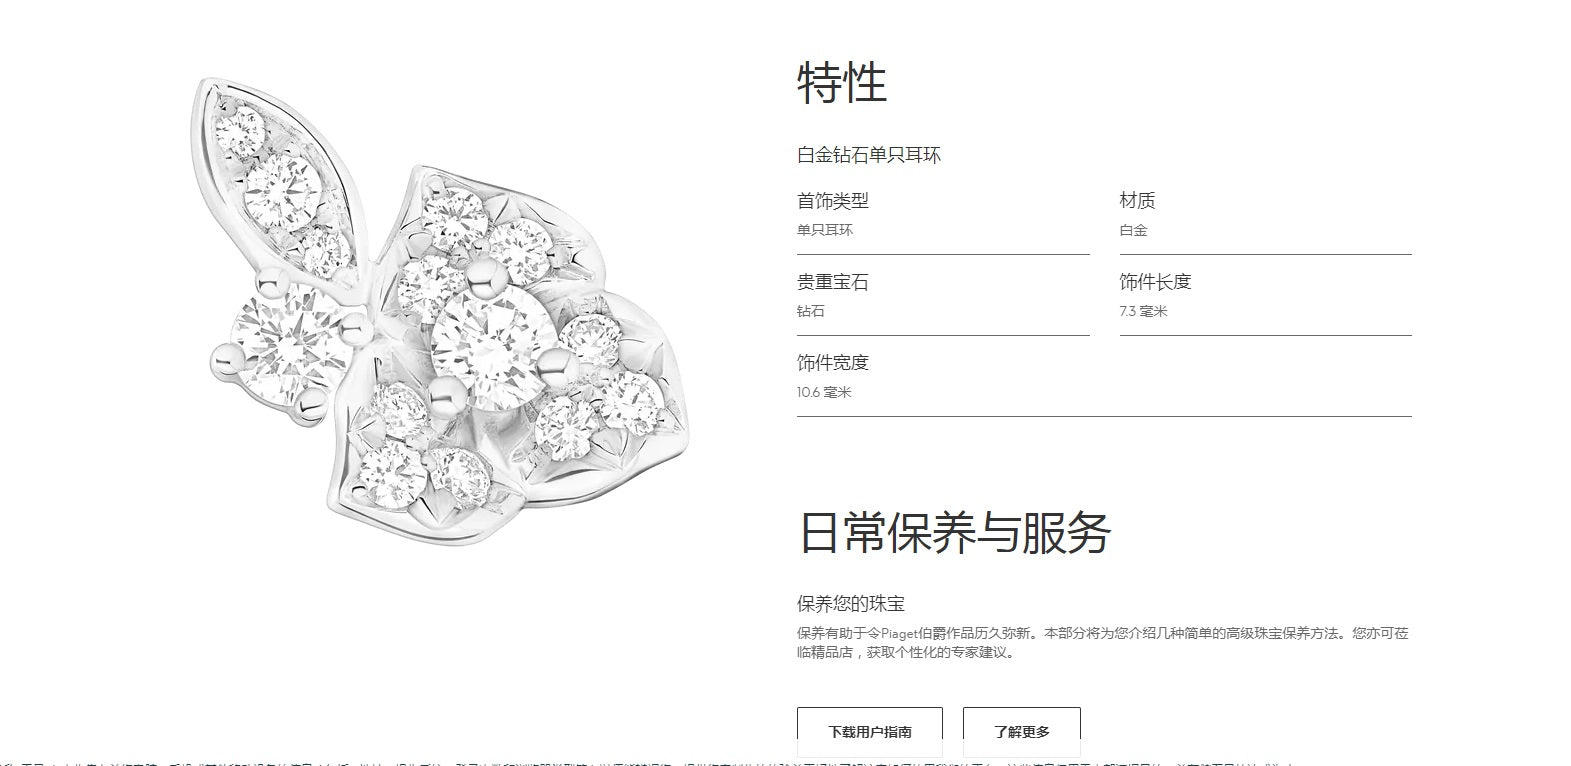Viewport: 1571px width, 766px height.
Task: Select the 特性 section heading
Action: click(x=842, y=83)
